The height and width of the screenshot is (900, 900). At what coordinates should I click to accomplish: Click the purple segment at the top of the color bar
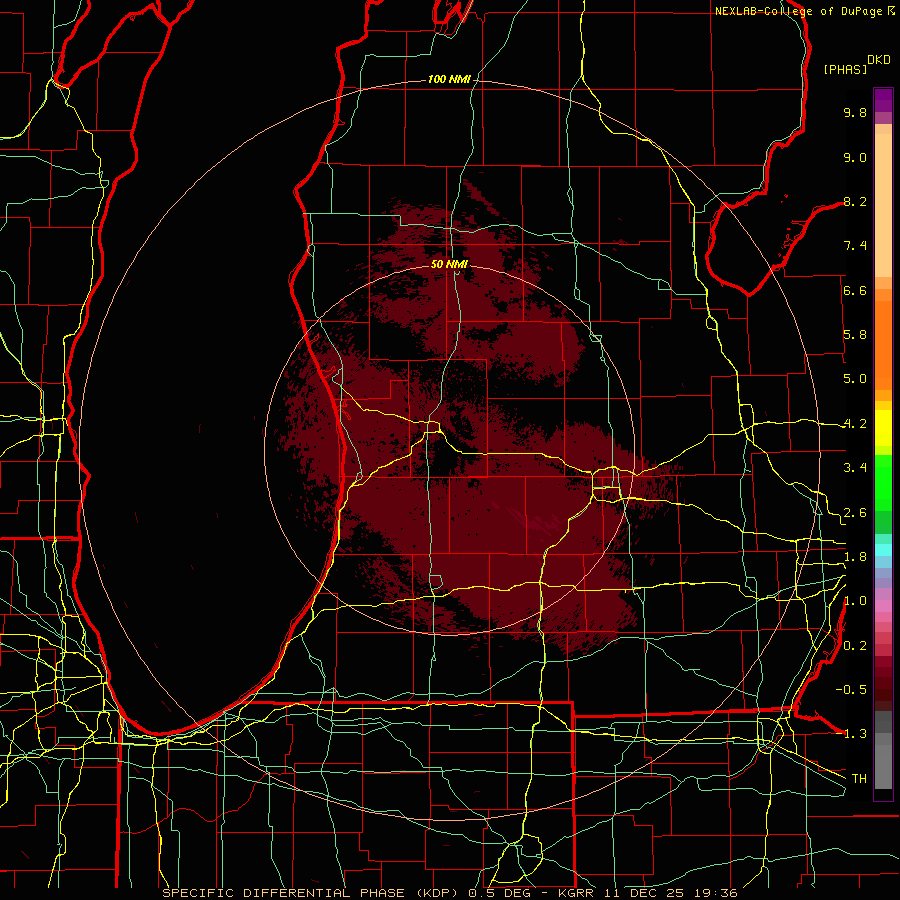[883, 100]
